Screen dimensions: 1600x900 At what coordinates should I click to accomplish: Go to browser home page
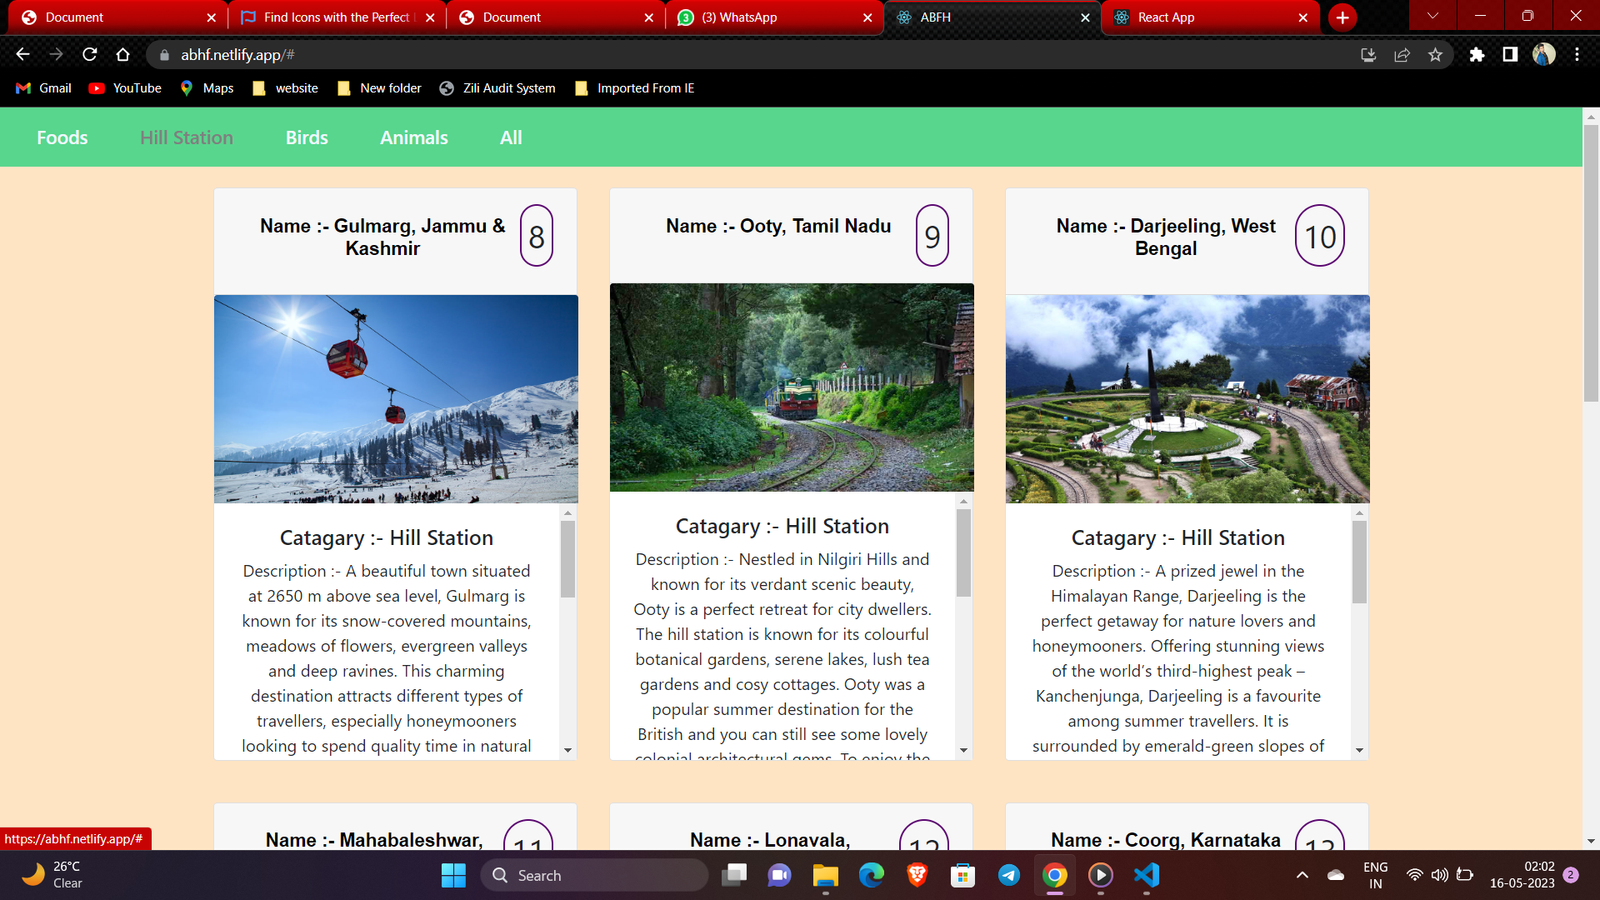pos(123,54)
